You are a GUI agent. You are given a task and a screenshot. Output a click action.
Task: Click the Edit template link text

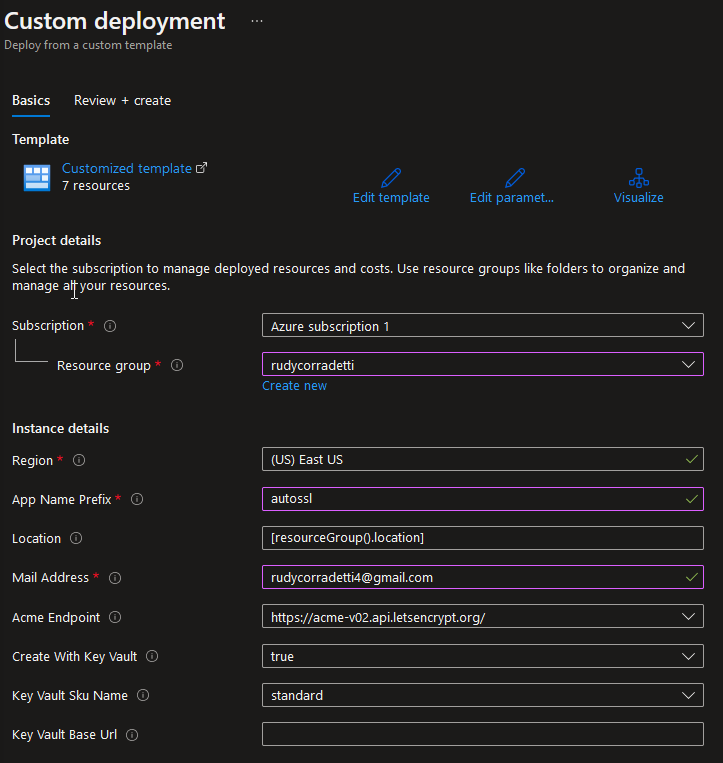[391, 198]
